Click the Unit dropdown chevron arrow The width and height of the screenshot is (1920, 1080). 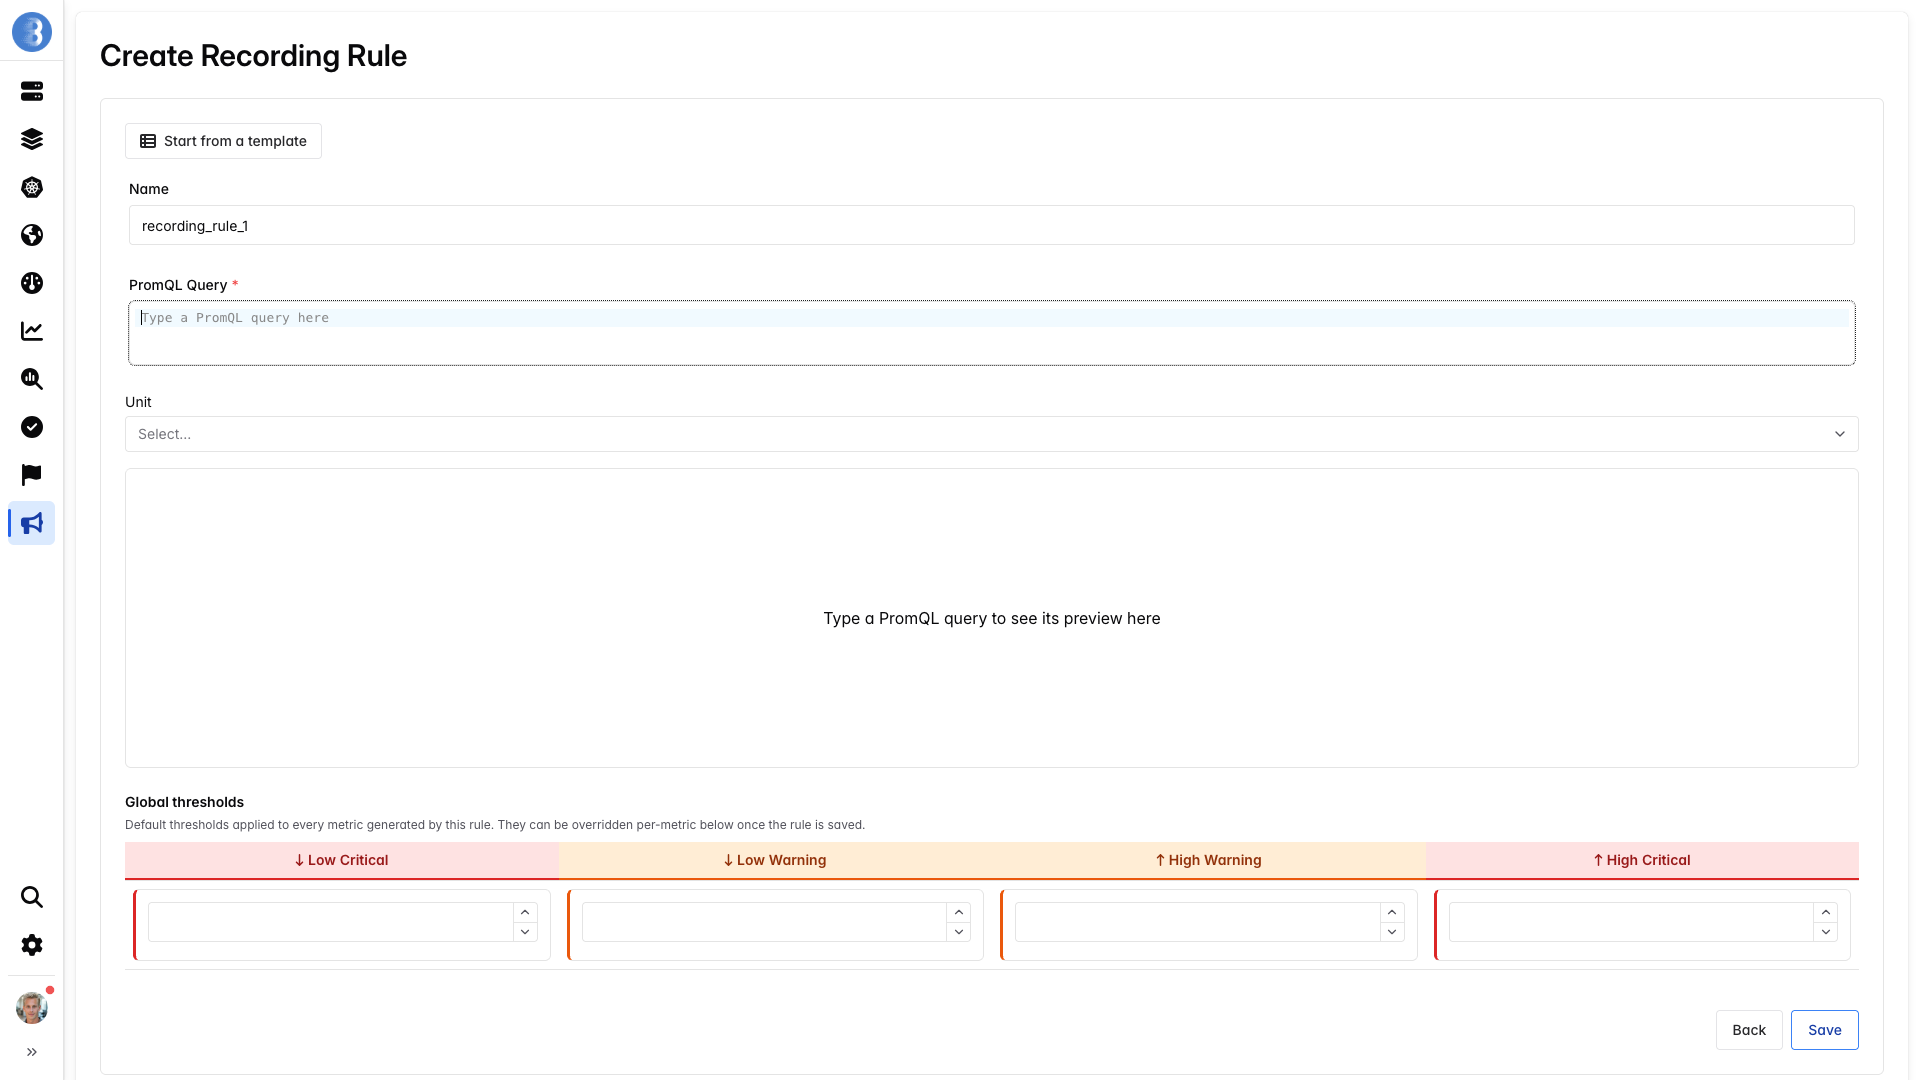(1839, 434)
